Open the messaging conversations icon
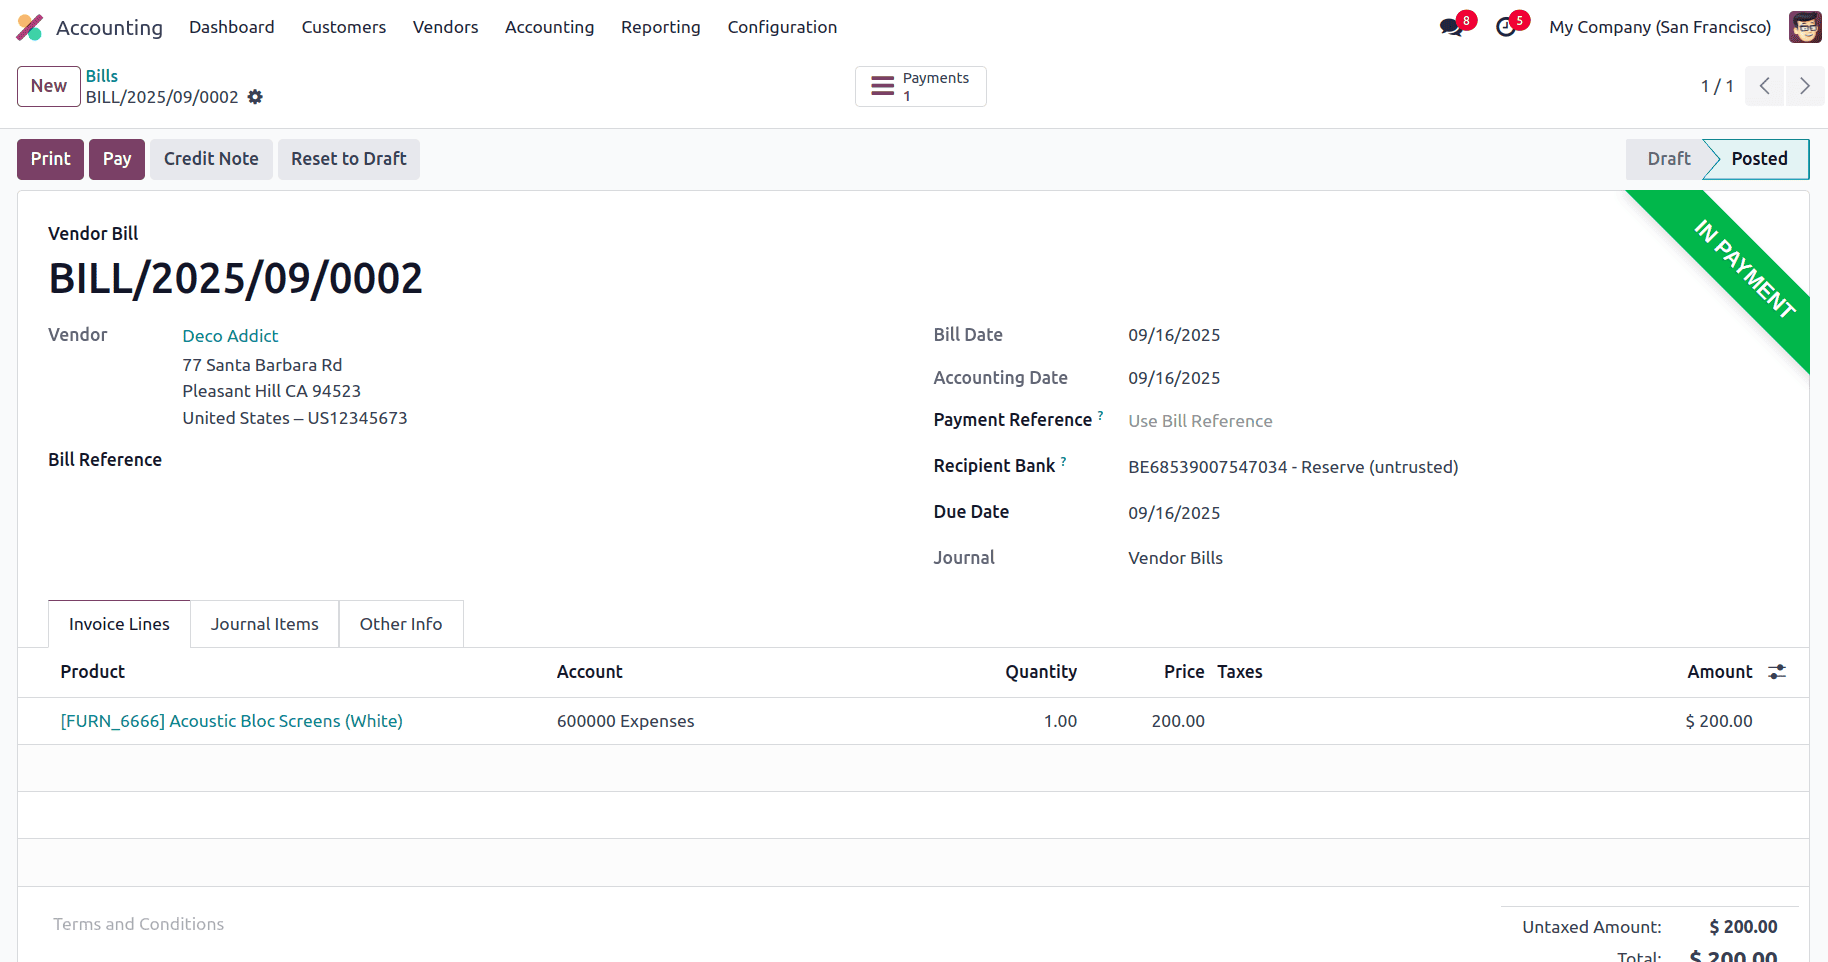 (x=1450, y=27)
